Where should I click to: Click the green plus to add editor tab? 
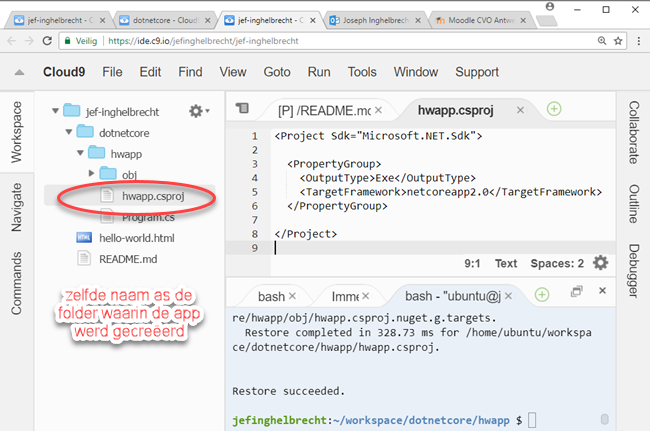pos(553,109)
